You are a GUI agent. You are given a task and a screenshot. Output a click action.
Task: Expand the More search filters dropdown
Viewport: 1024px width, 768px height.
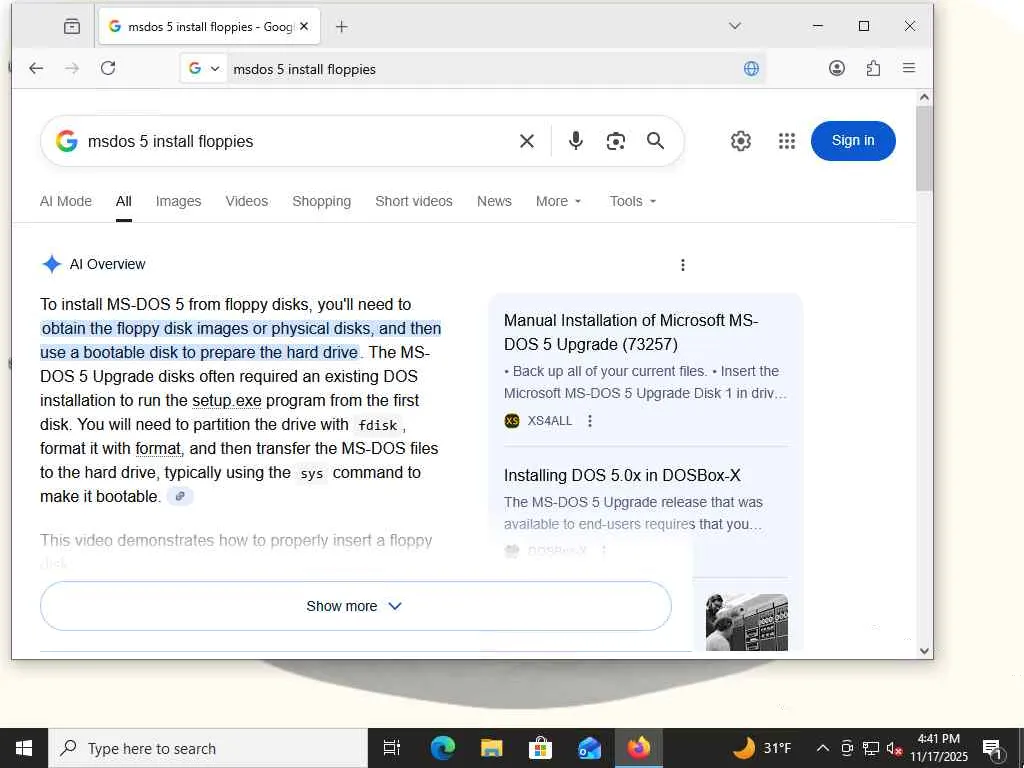(558, 201)
